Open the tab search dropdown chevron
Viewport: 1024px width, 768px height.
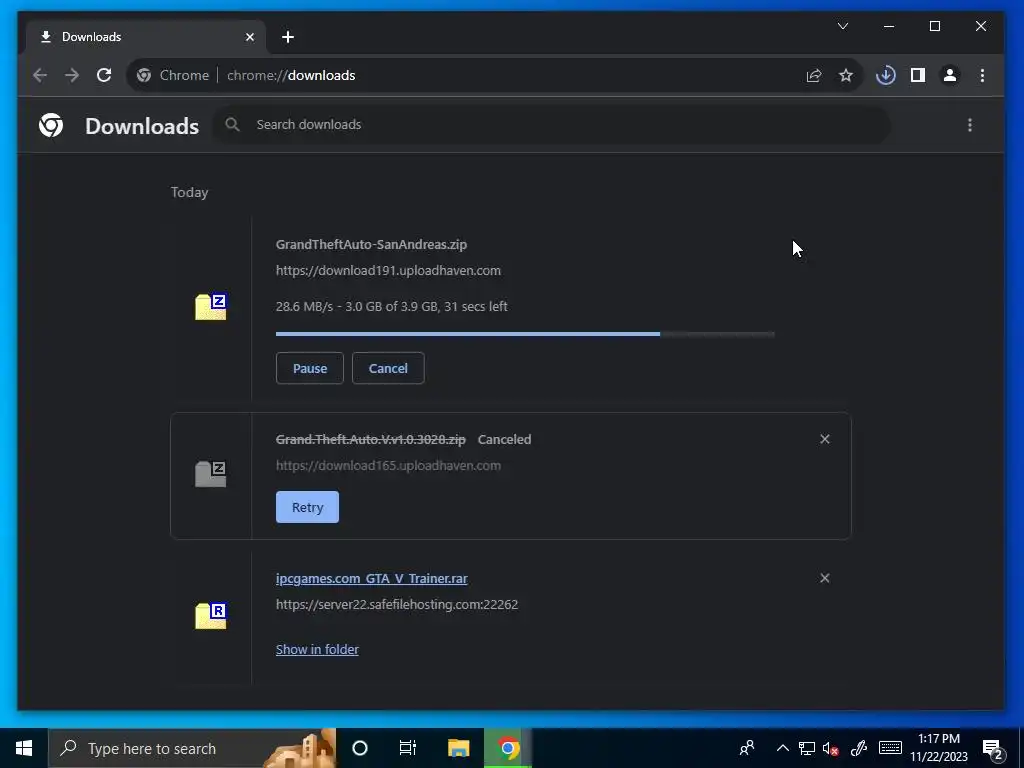(x=843, y=26)
